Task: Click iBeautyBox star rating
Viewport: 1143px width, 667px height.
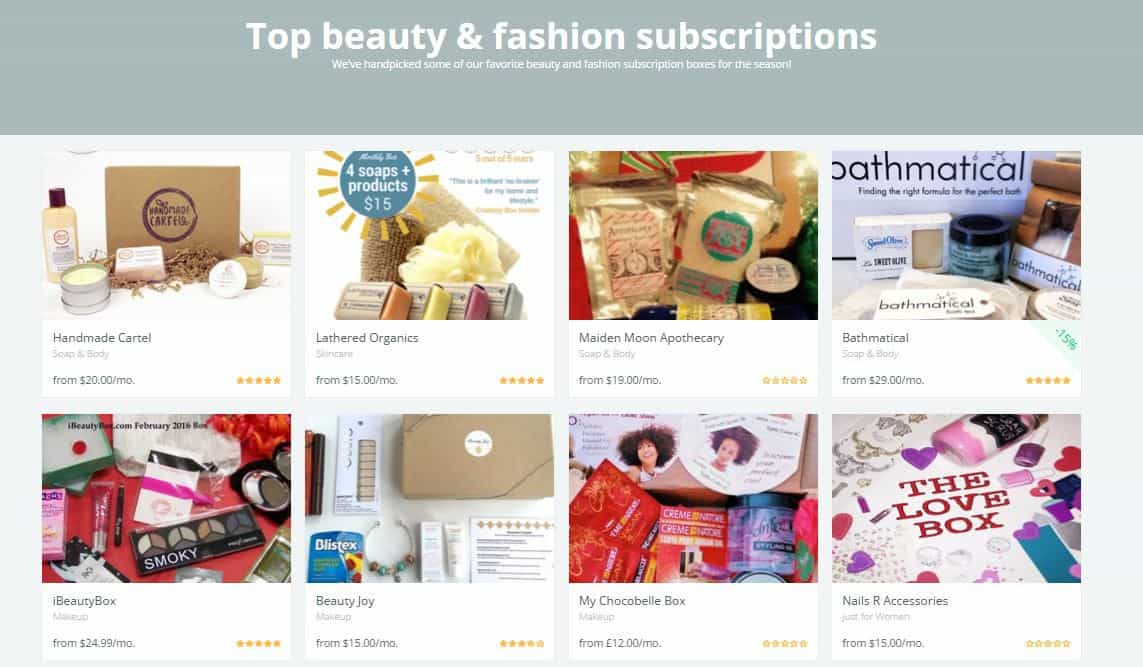Action: (x=258, y=644)
